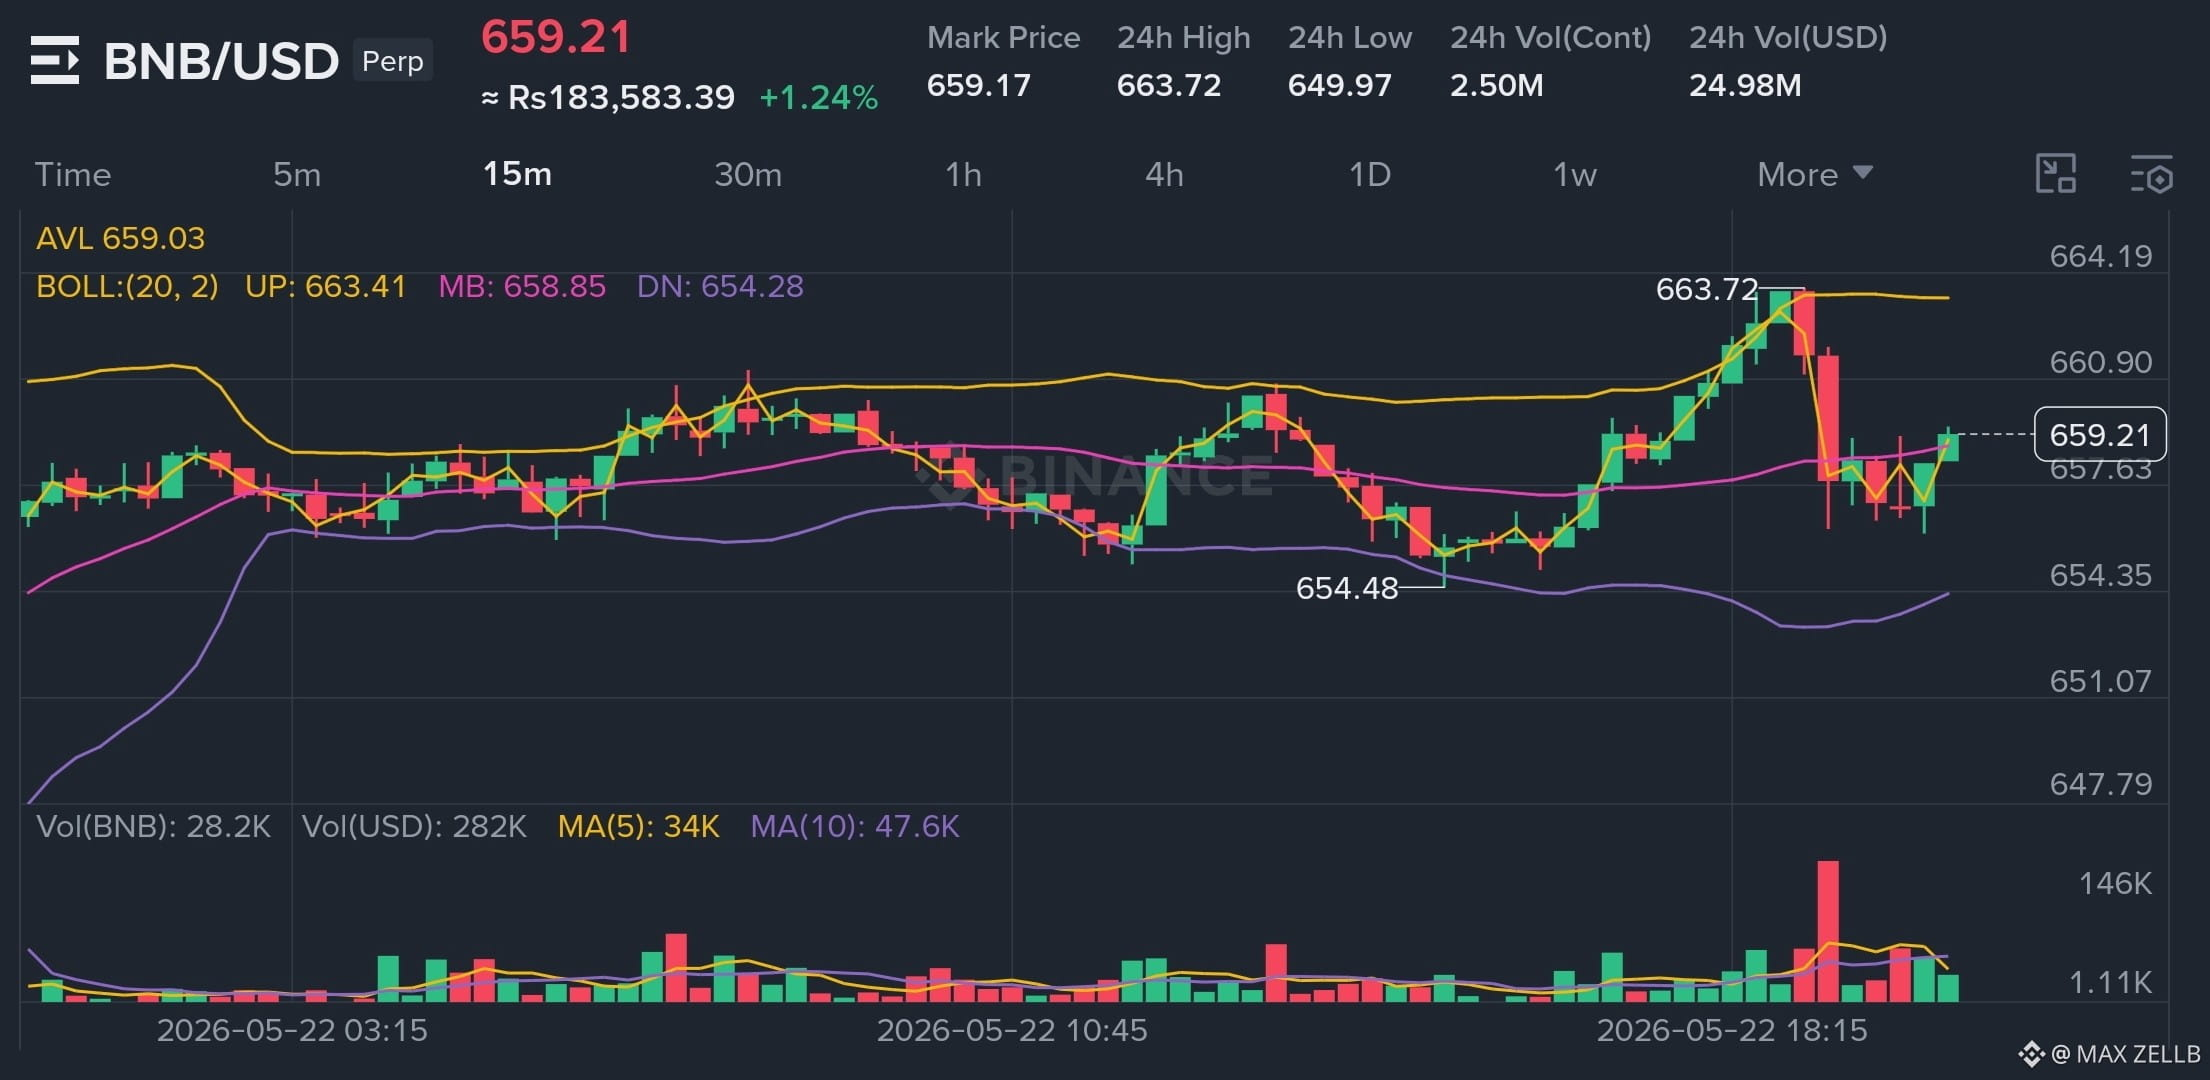Click the 663.72 high marker on chart
This screenshot has width=2210, height=1080.
tap(1706, 289)
